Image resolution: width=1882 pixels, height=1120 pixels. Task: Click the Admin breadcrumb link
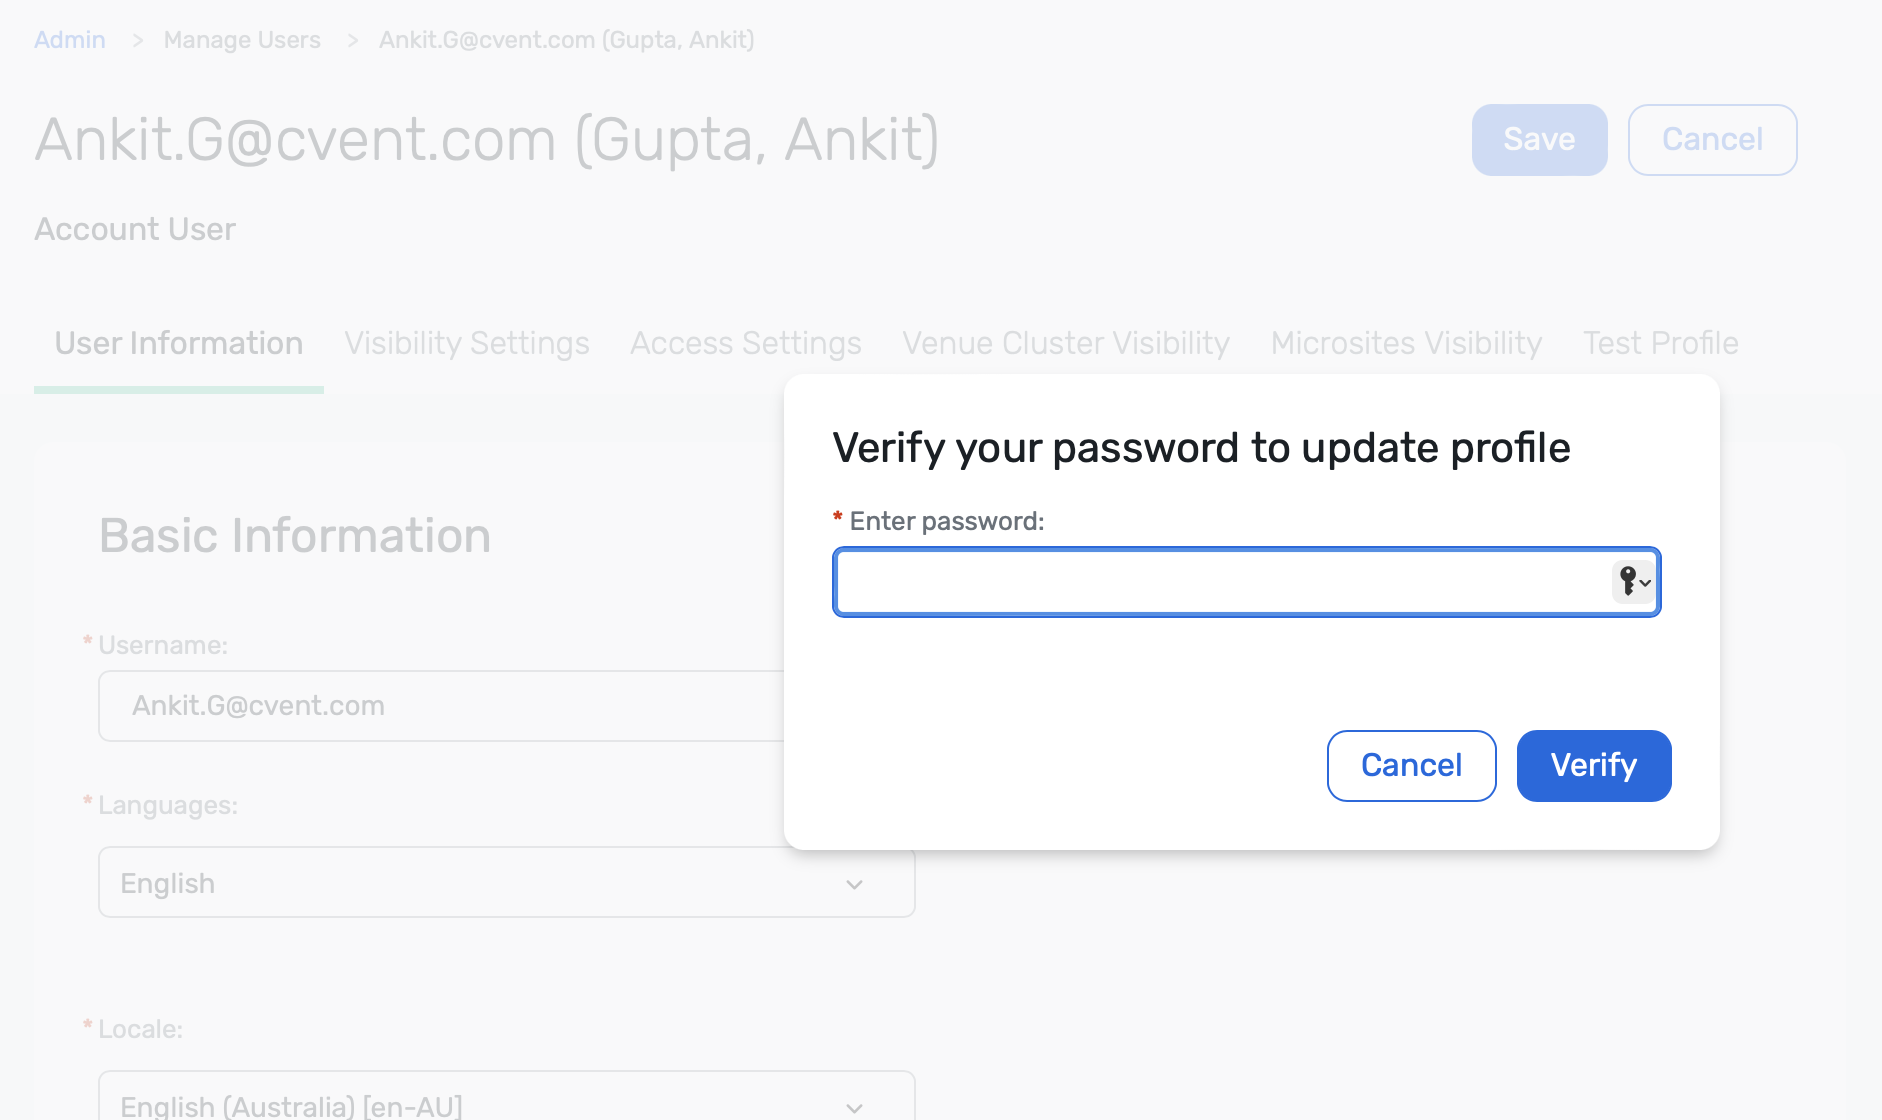[70, 40]
